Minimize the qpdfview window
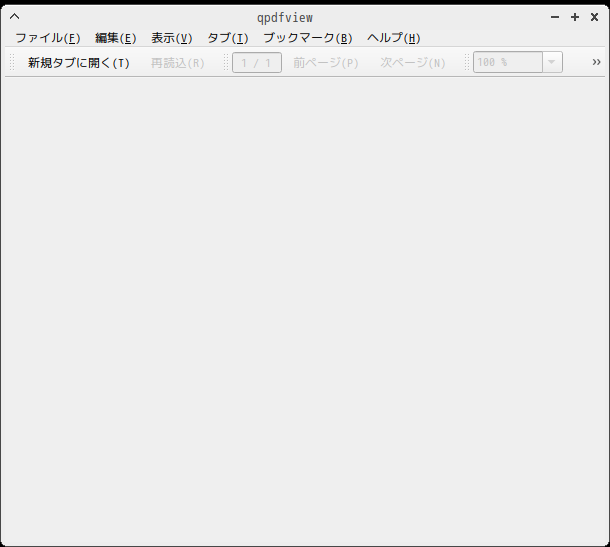 click(x=555, y=17)
